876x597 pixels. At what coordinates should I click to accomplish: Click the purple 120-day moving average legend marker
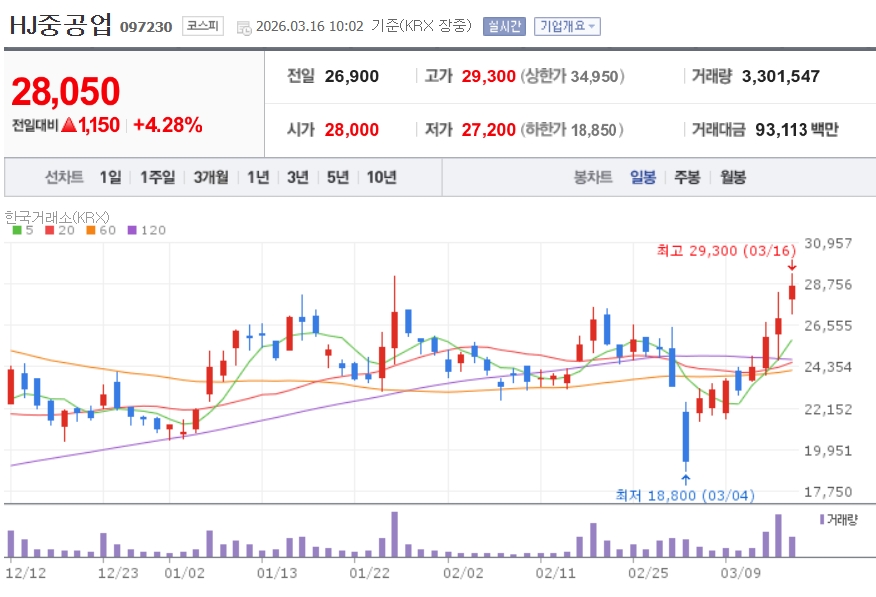click(132, 230)
